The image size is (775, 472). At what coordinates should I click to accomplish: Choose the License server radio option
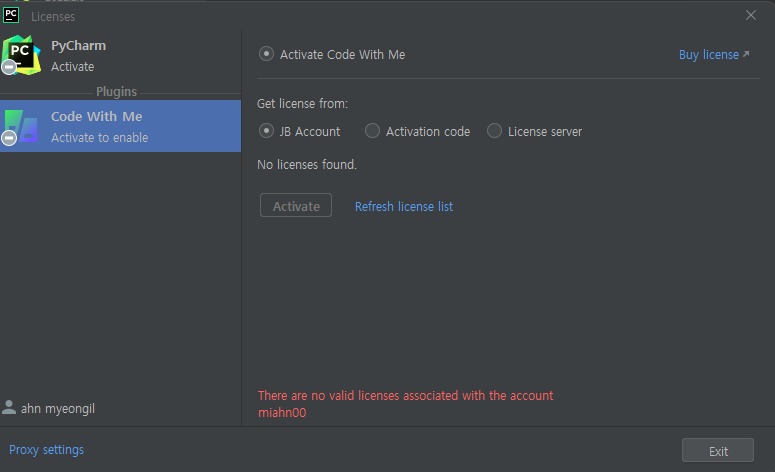coord(494,131)
